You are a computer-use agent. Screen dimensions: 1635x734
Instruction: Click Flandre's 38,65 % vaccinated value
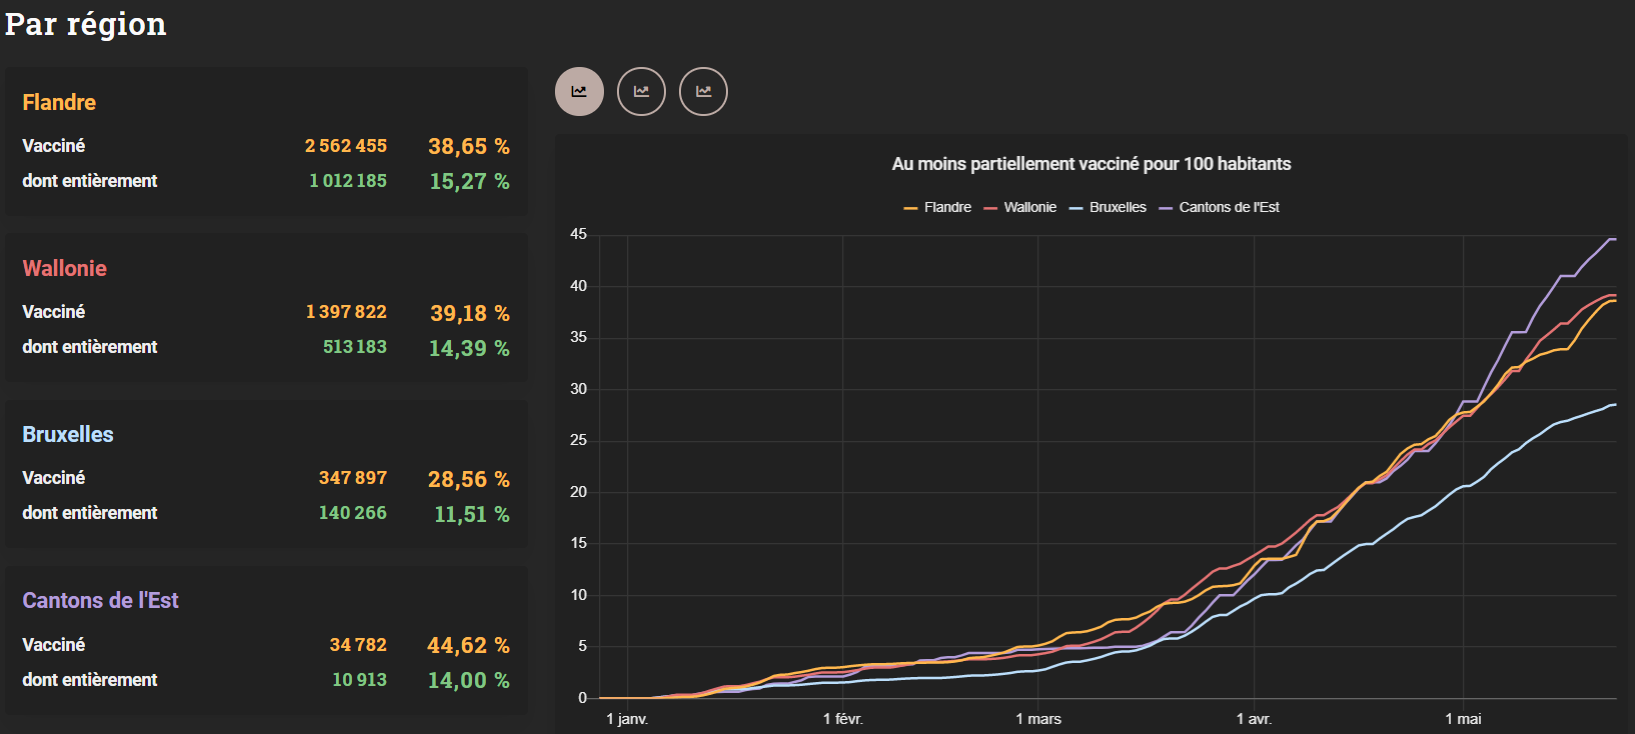click(468, 146)
